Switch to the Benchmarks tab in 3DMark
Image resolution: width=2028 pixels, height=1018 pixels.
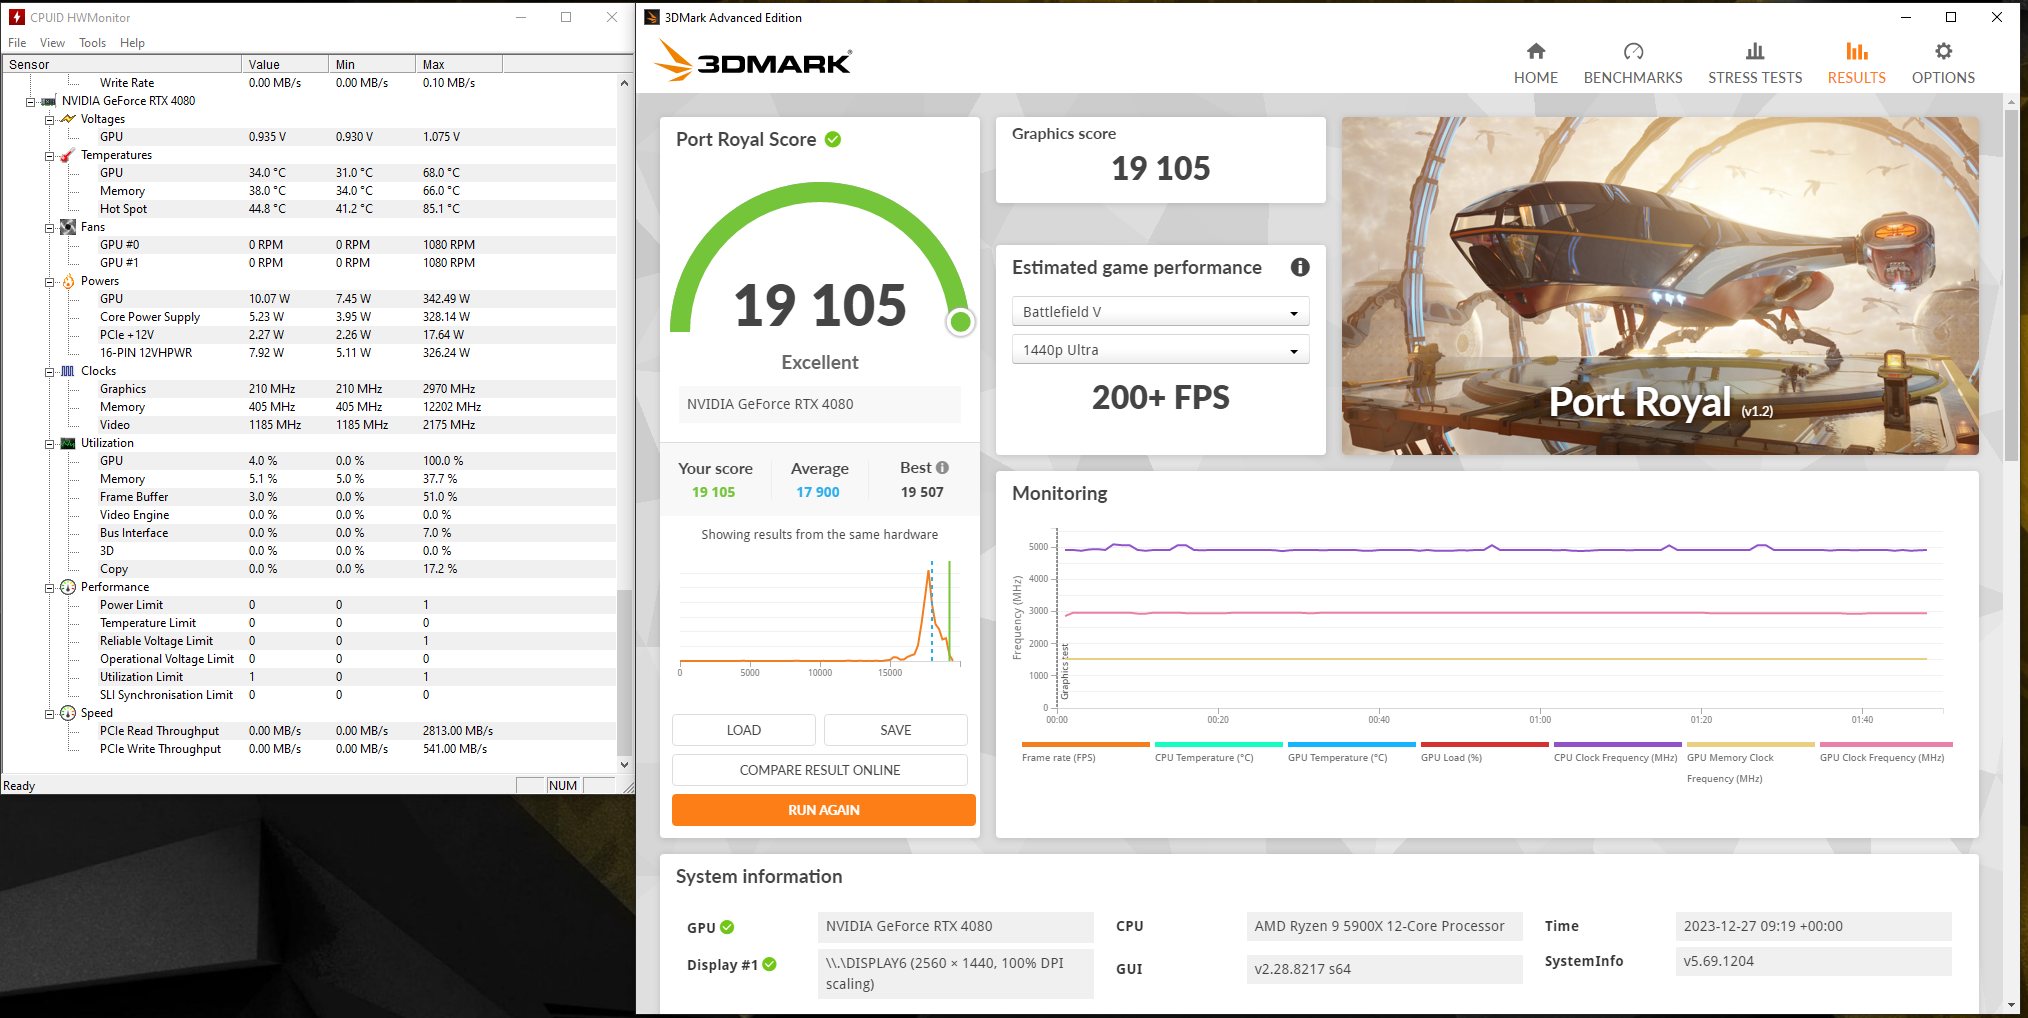1633,63
